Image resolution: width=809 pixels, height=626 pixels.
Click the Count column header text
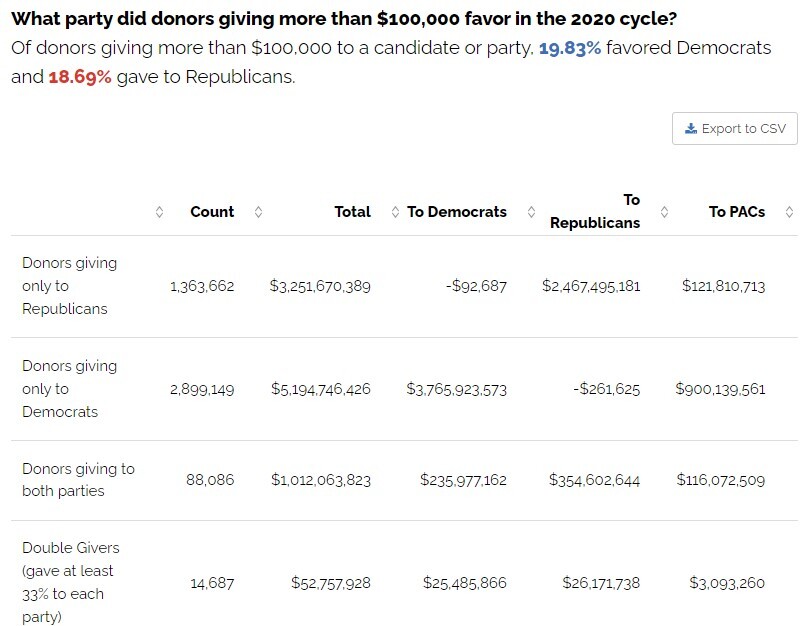click(212, 212)
